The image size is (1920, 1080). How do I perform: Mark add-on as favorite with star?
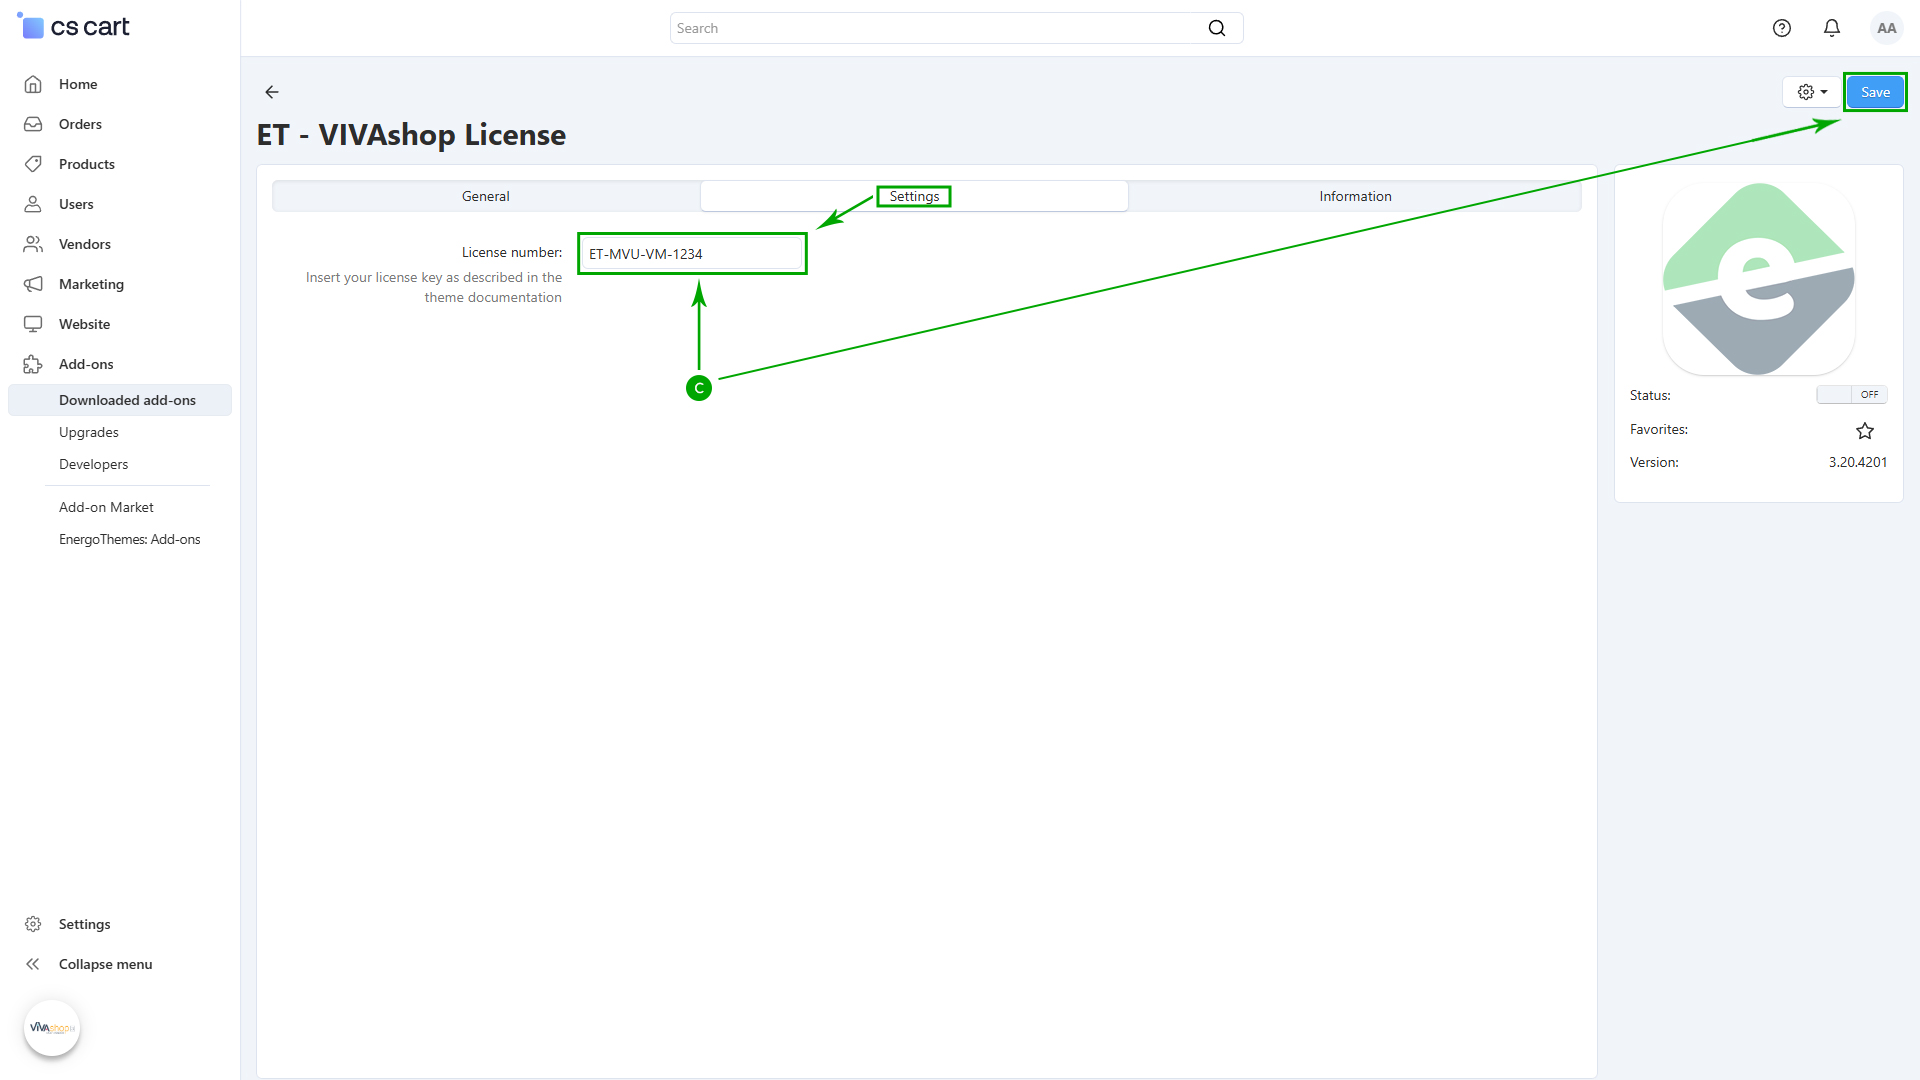click(1864, 431)
